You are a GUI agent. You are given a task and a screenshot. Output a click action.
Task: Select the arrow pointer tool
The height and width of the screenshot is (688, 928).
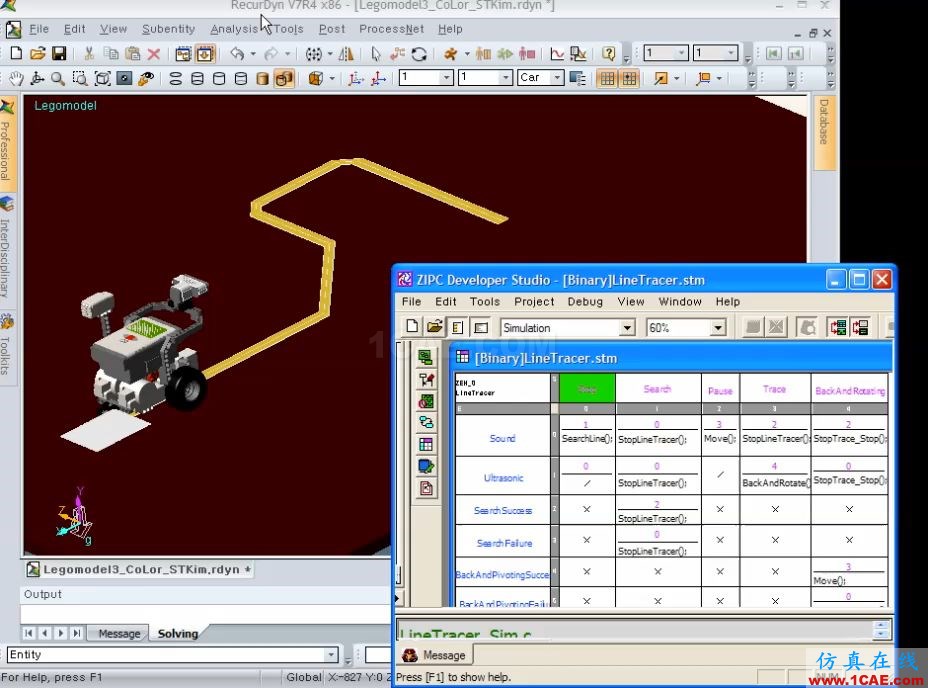pyautogui.click(x=375, y=54)
